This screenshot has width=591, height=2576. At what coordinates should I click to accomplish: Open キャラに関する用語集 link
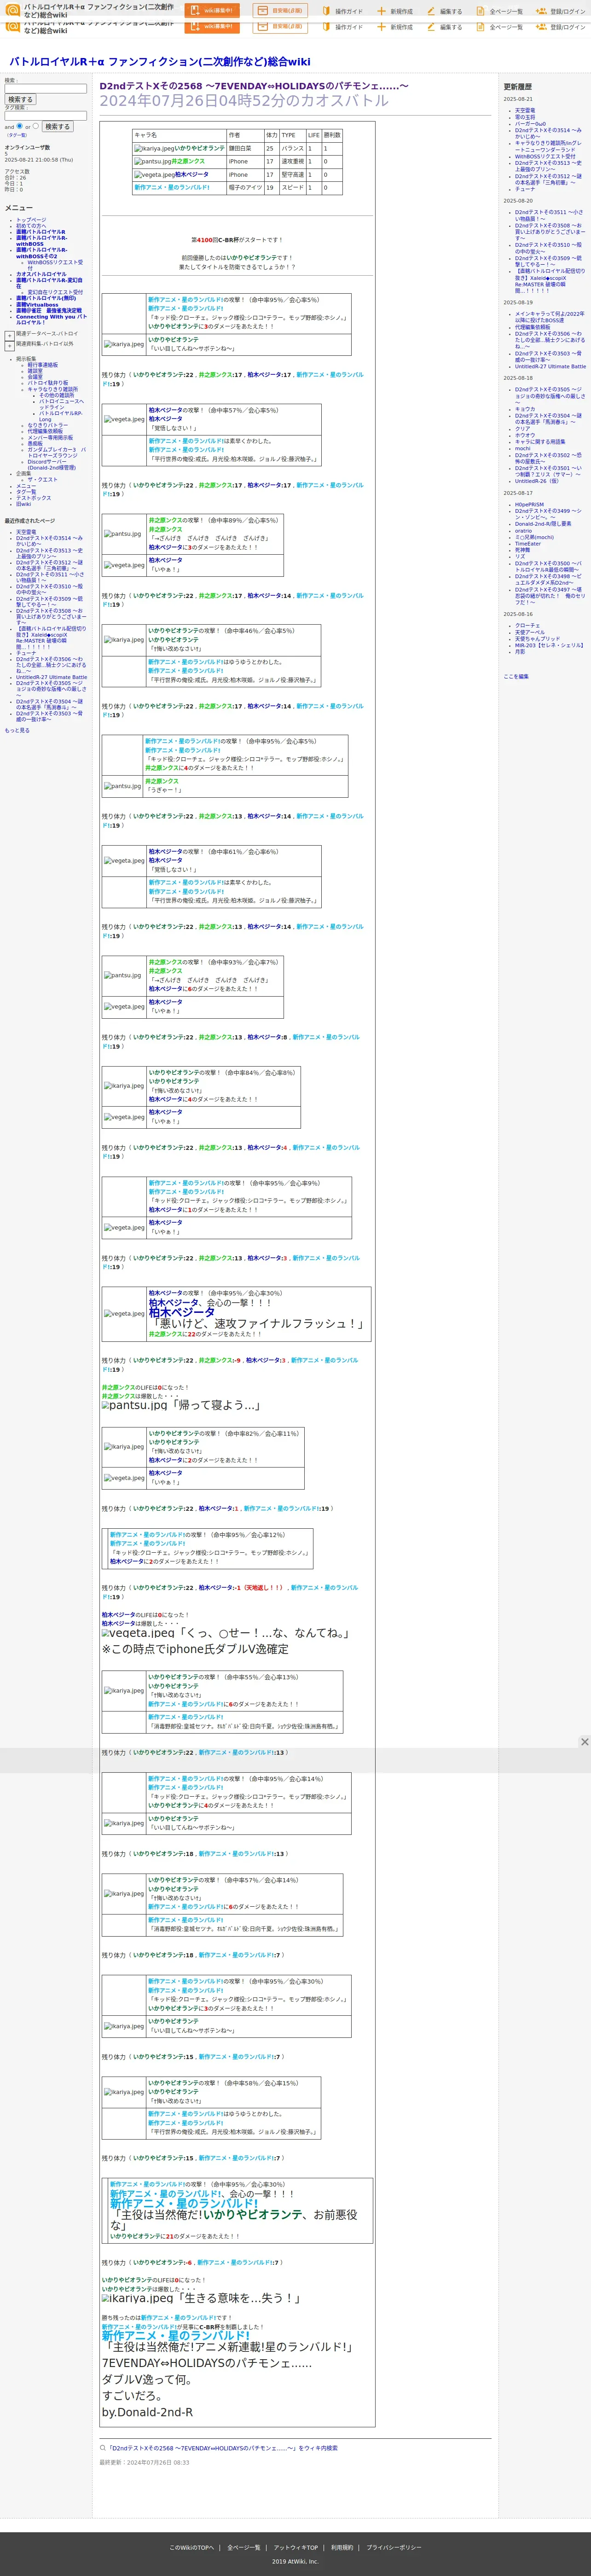tap(540, 441)
